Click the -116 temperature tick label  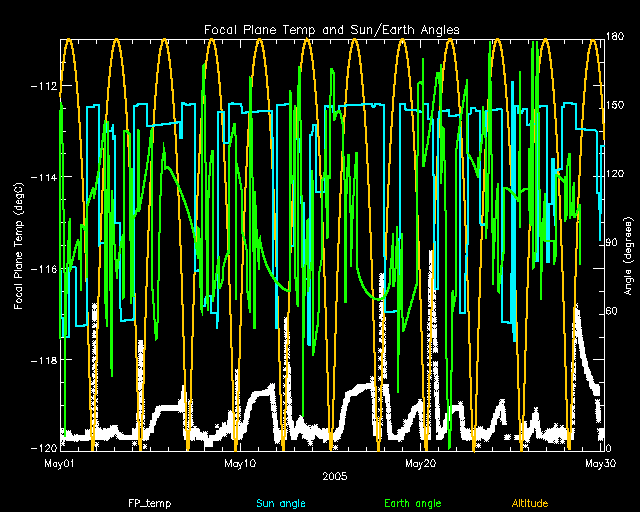(x=45, y=268)
